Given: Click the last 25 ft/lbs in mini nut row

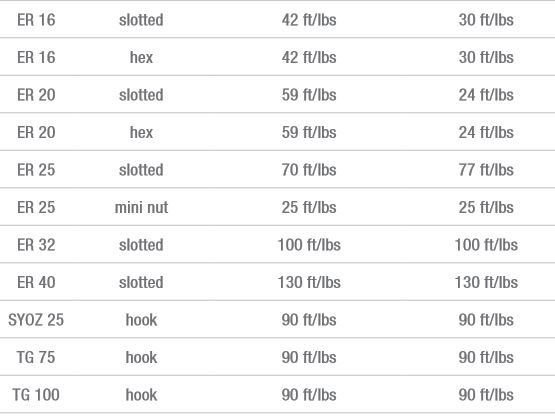Looking at the screenshot, I should point(486,207).
